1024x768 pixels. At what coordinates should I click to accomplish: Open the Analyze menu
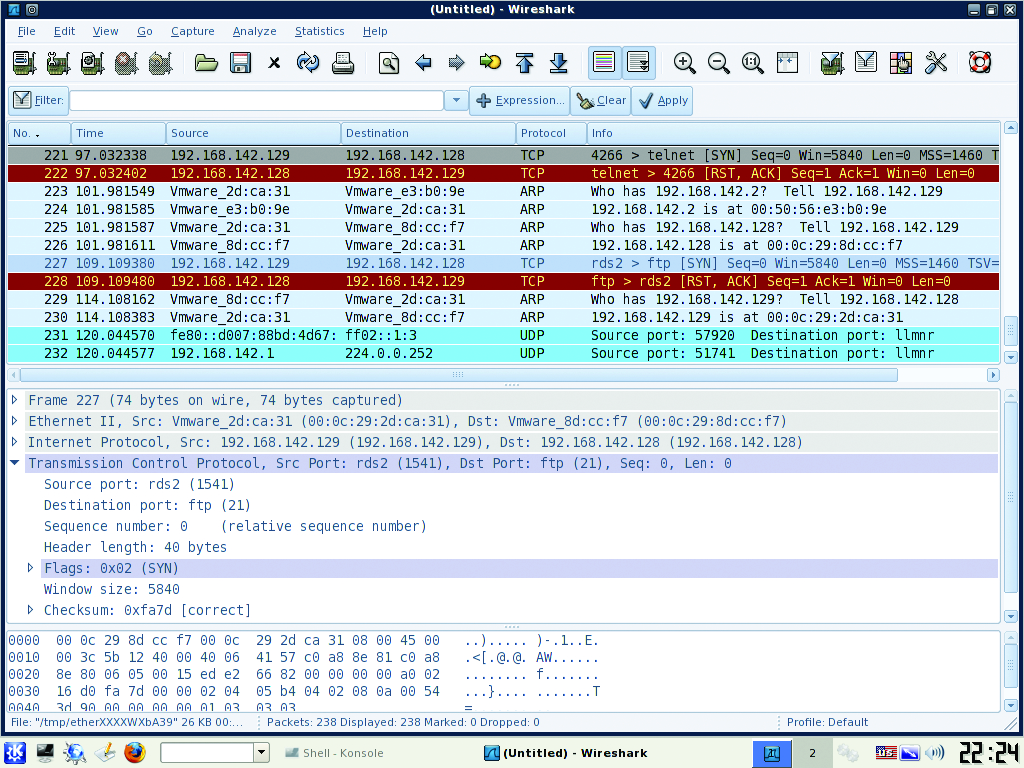pos(254,31)
